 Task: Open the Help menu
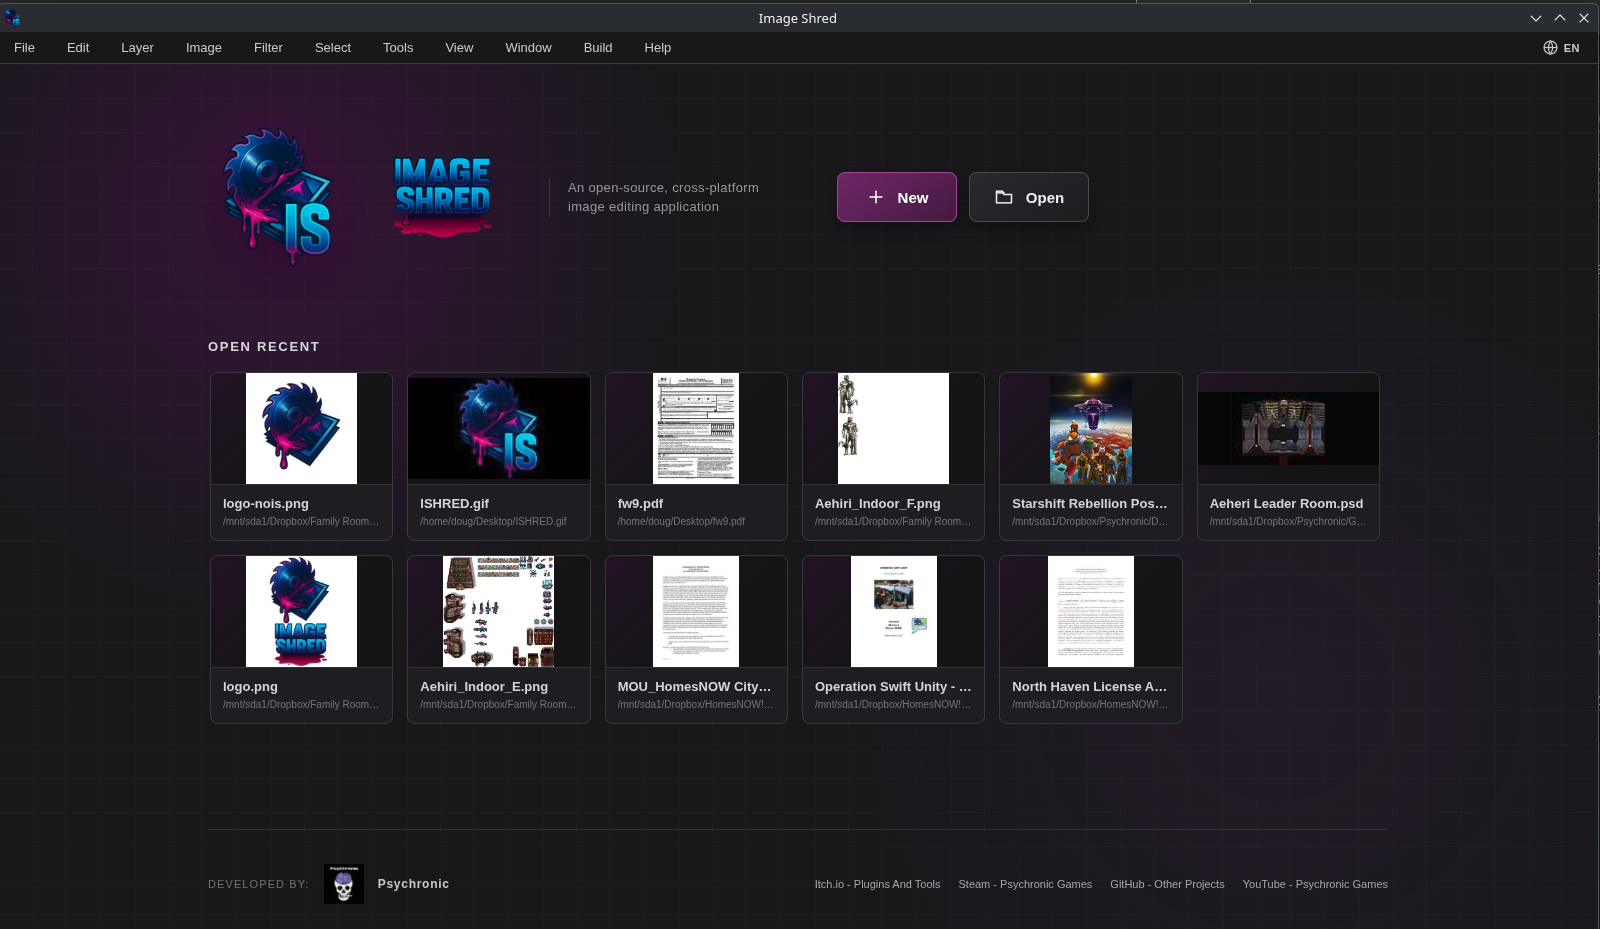click(658, 48)
